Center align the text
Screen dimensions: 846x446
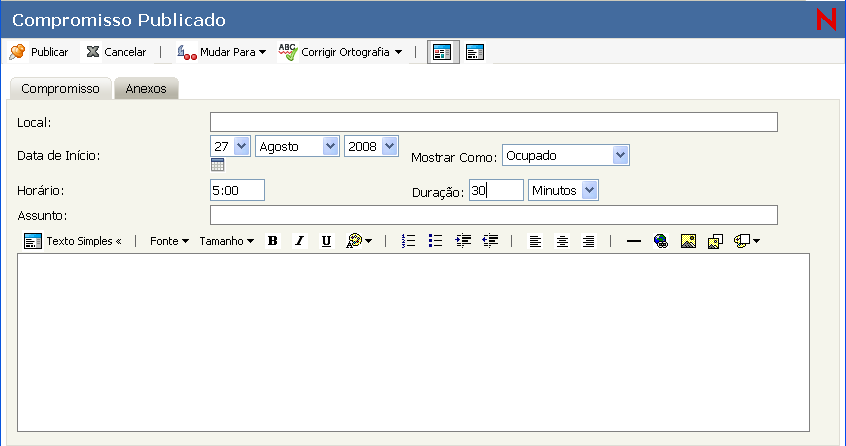coord(562,241)
